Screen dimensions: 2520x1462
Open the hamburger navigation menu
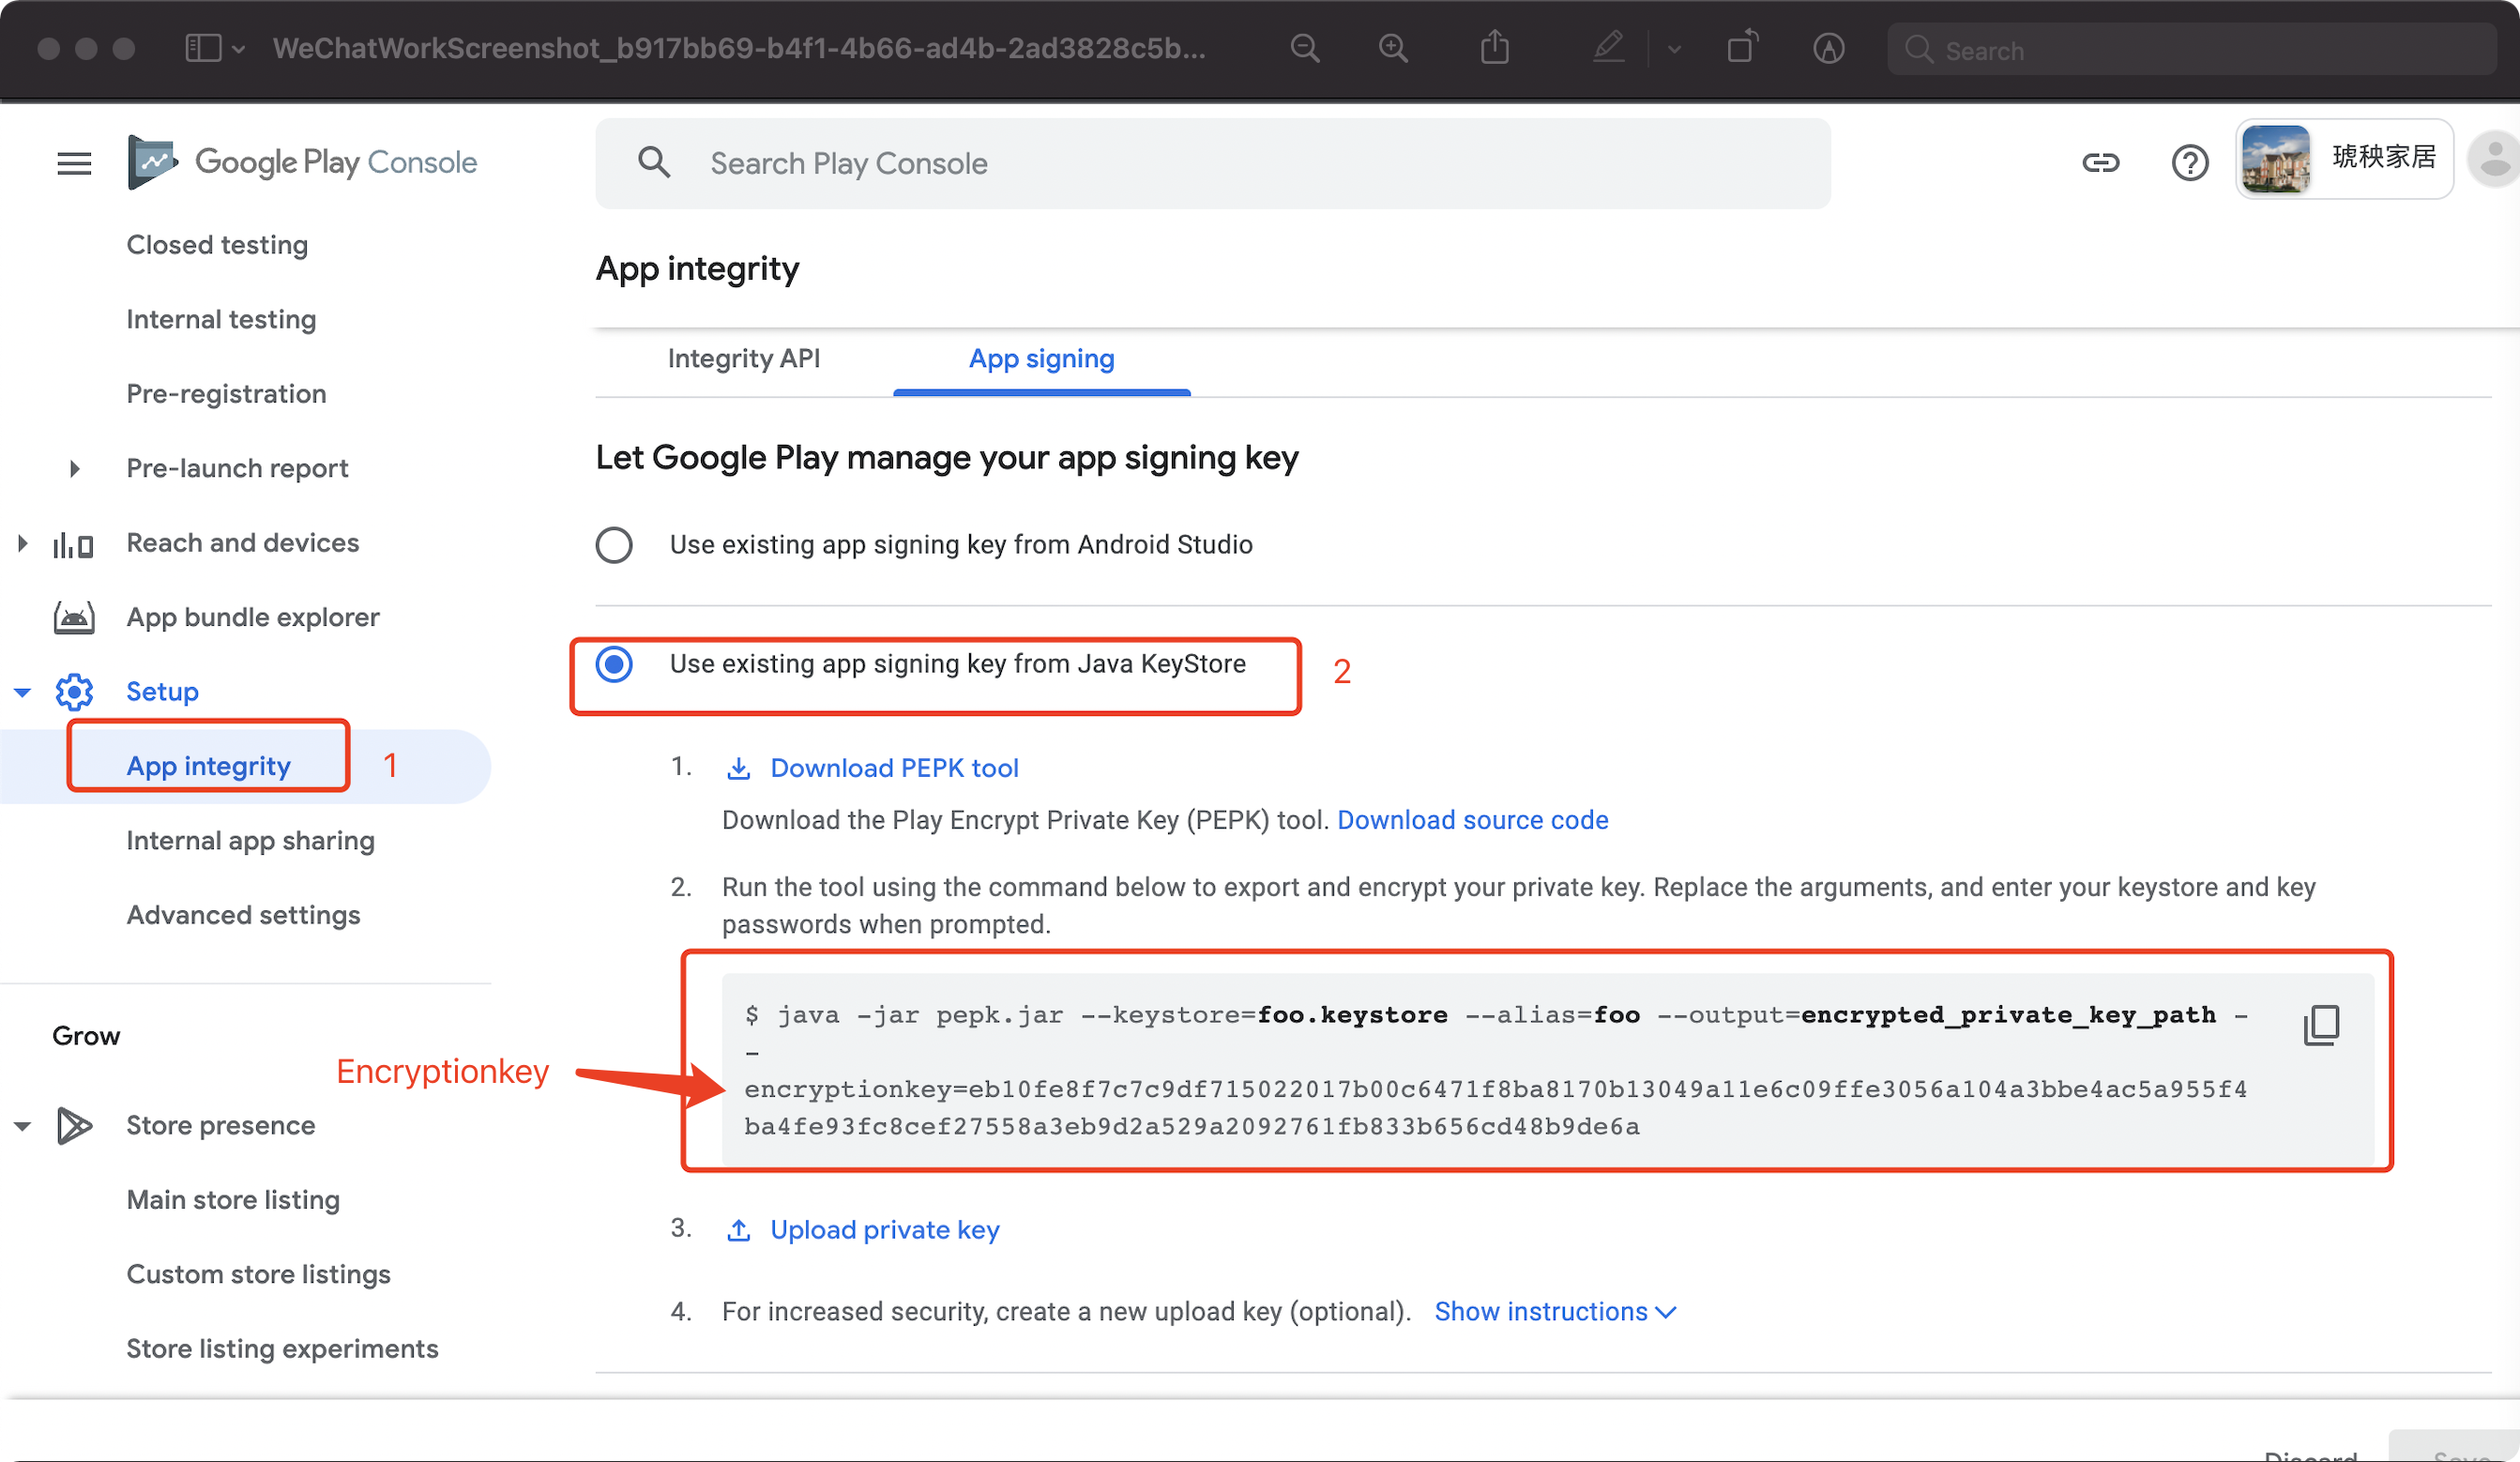tap(74, 163)
